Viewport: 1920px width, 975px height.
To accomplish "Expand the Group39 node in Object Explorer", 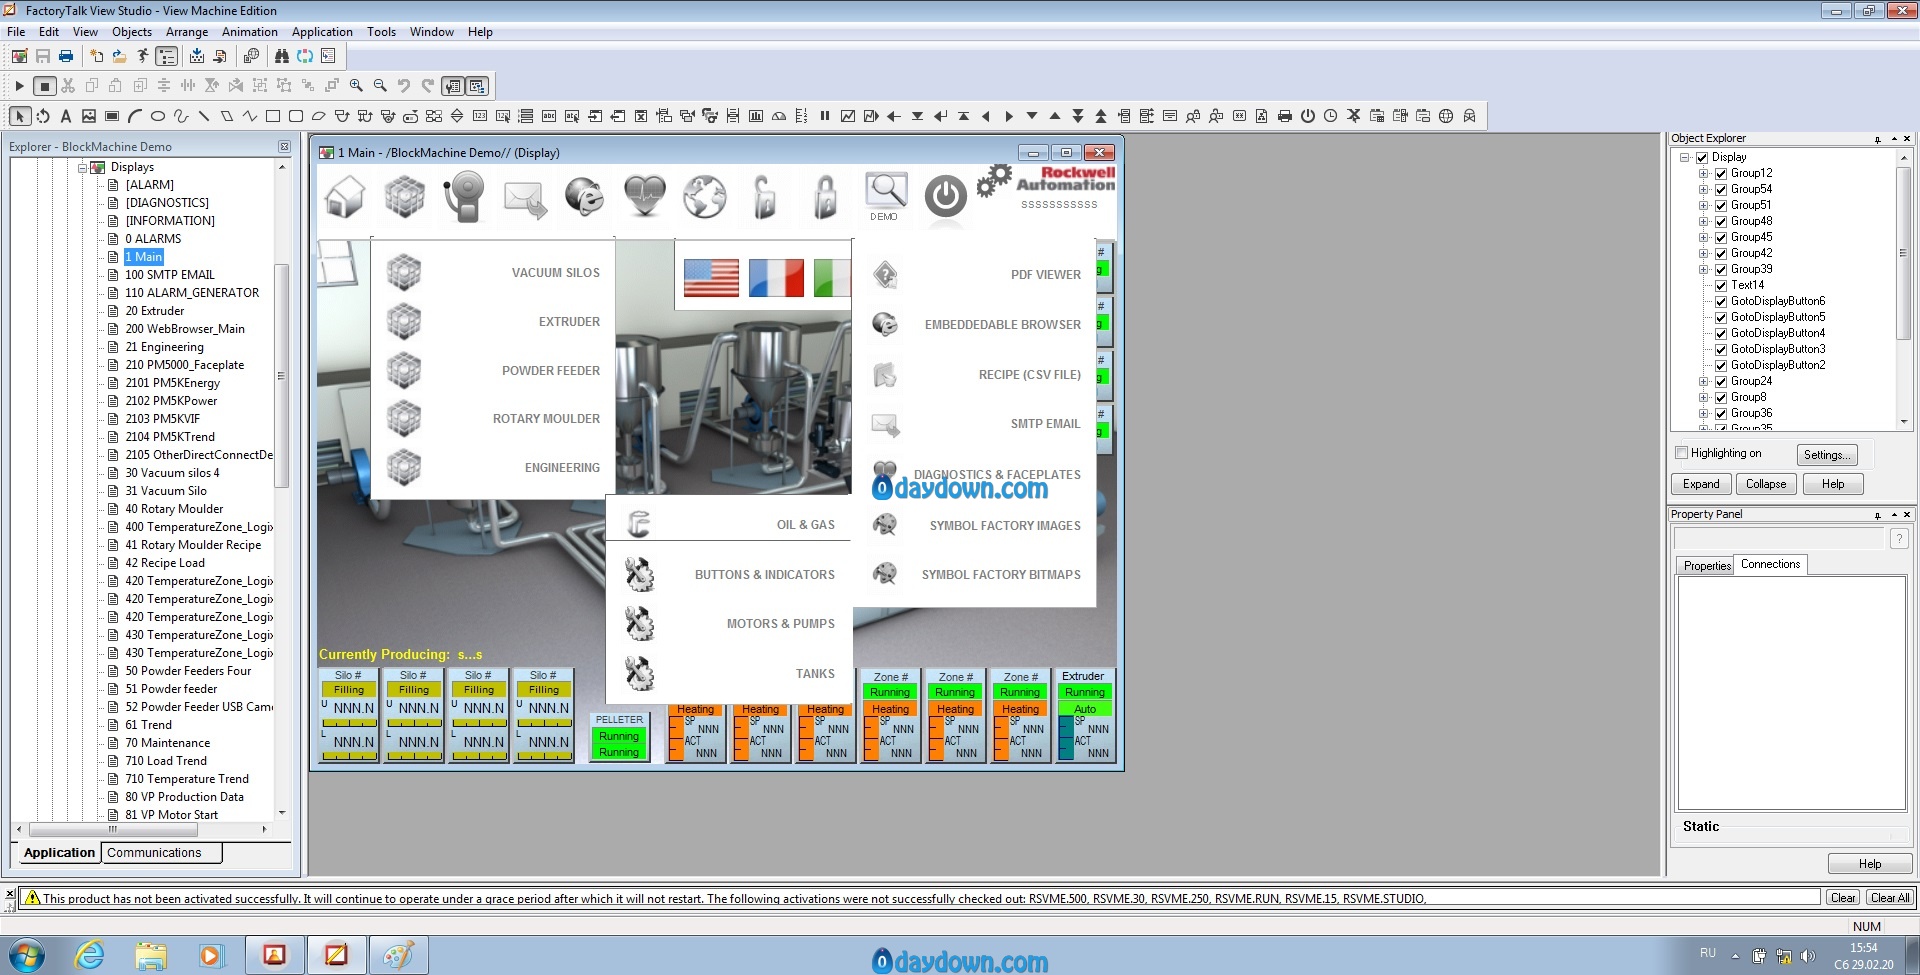I will pyautogui.click(x=1703, y=270).
